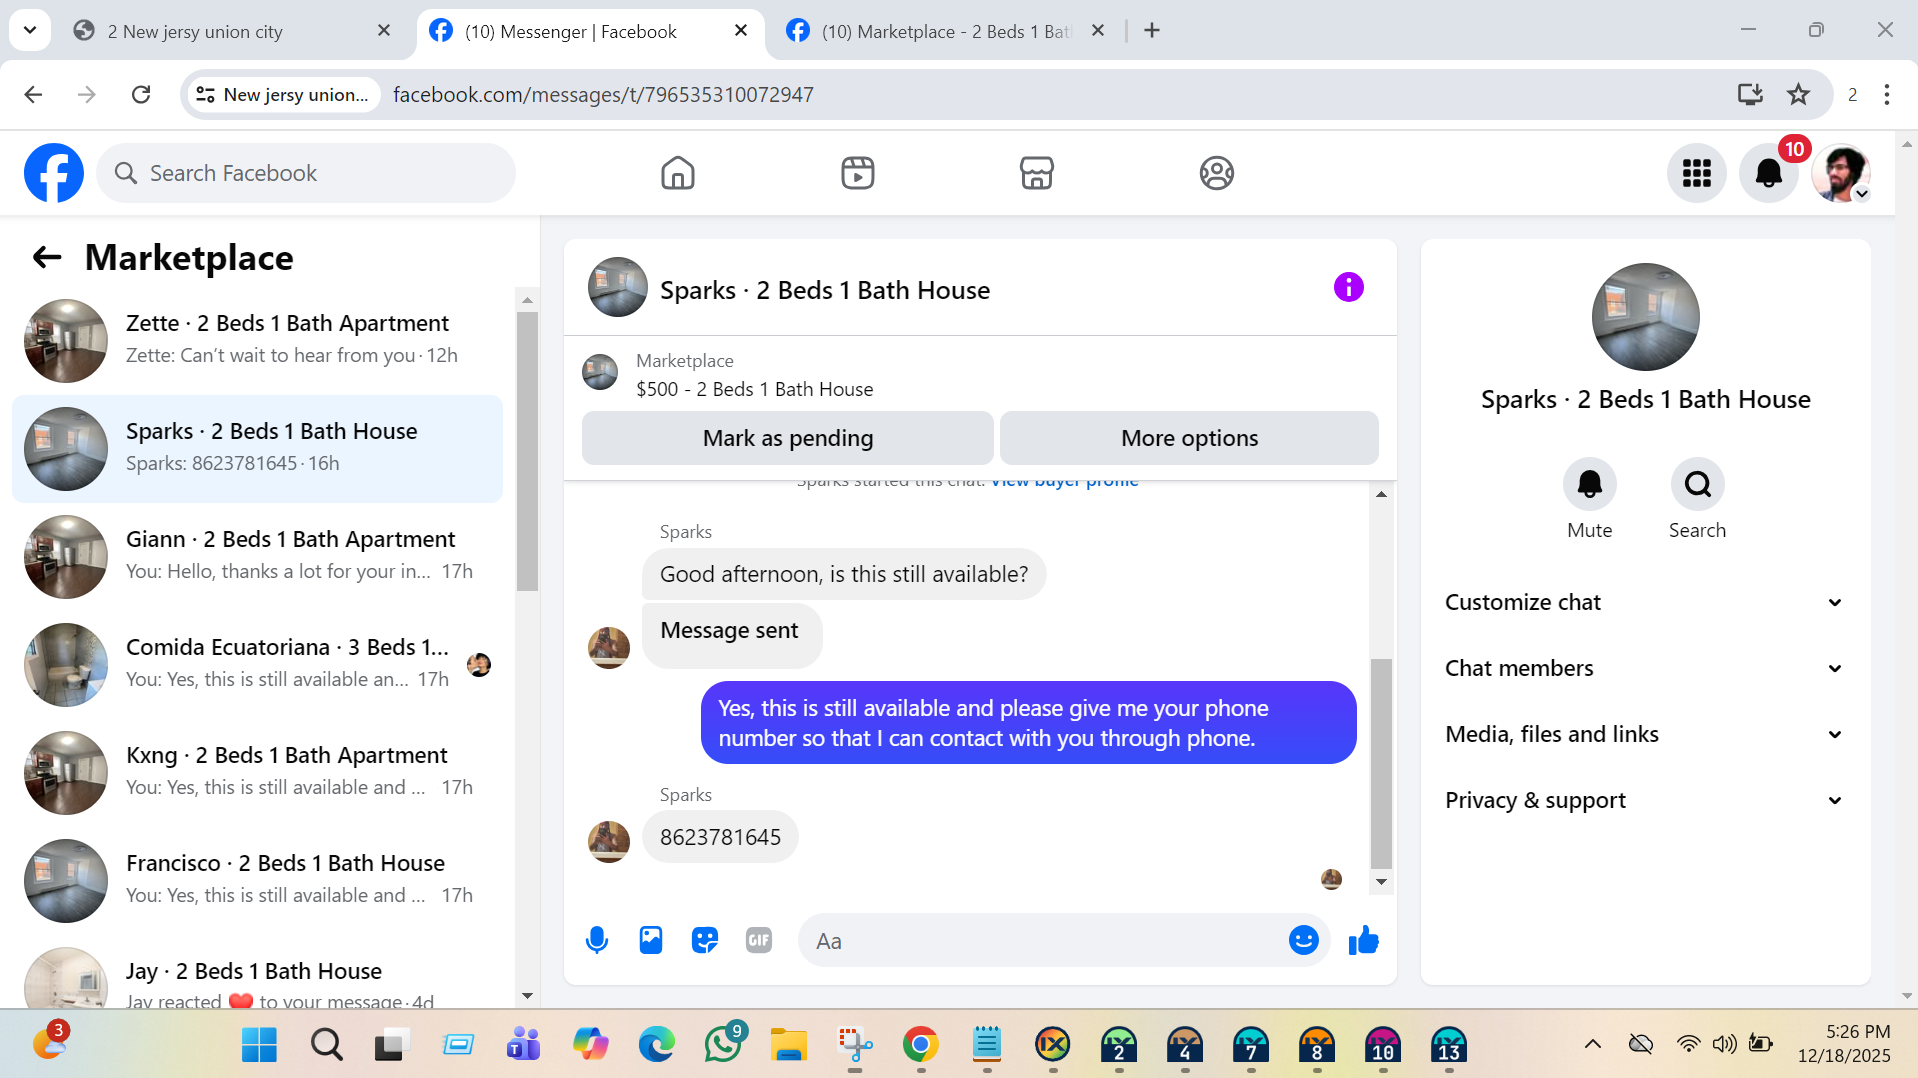Open conversation information for Sparks chat
Viewport: 1918px width, 1078px height.
coord(1349,288)
